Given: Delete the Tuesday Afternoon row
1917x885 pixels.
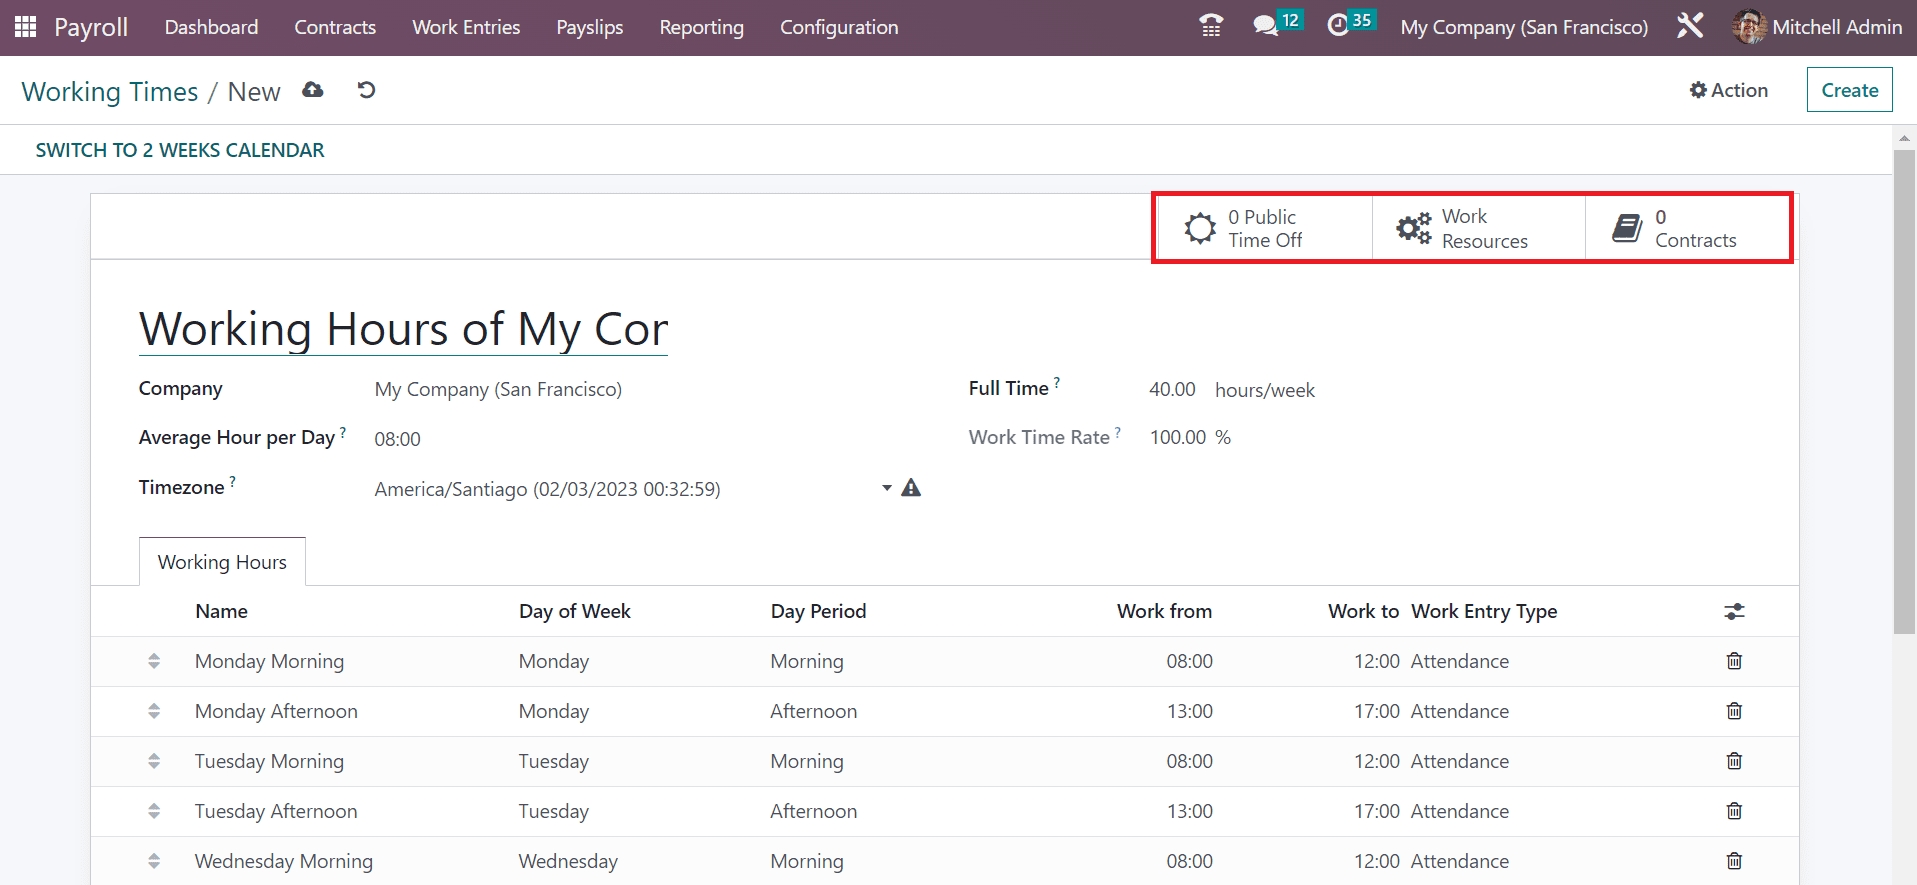Looking at the screenshot, I should [1734, 811].
